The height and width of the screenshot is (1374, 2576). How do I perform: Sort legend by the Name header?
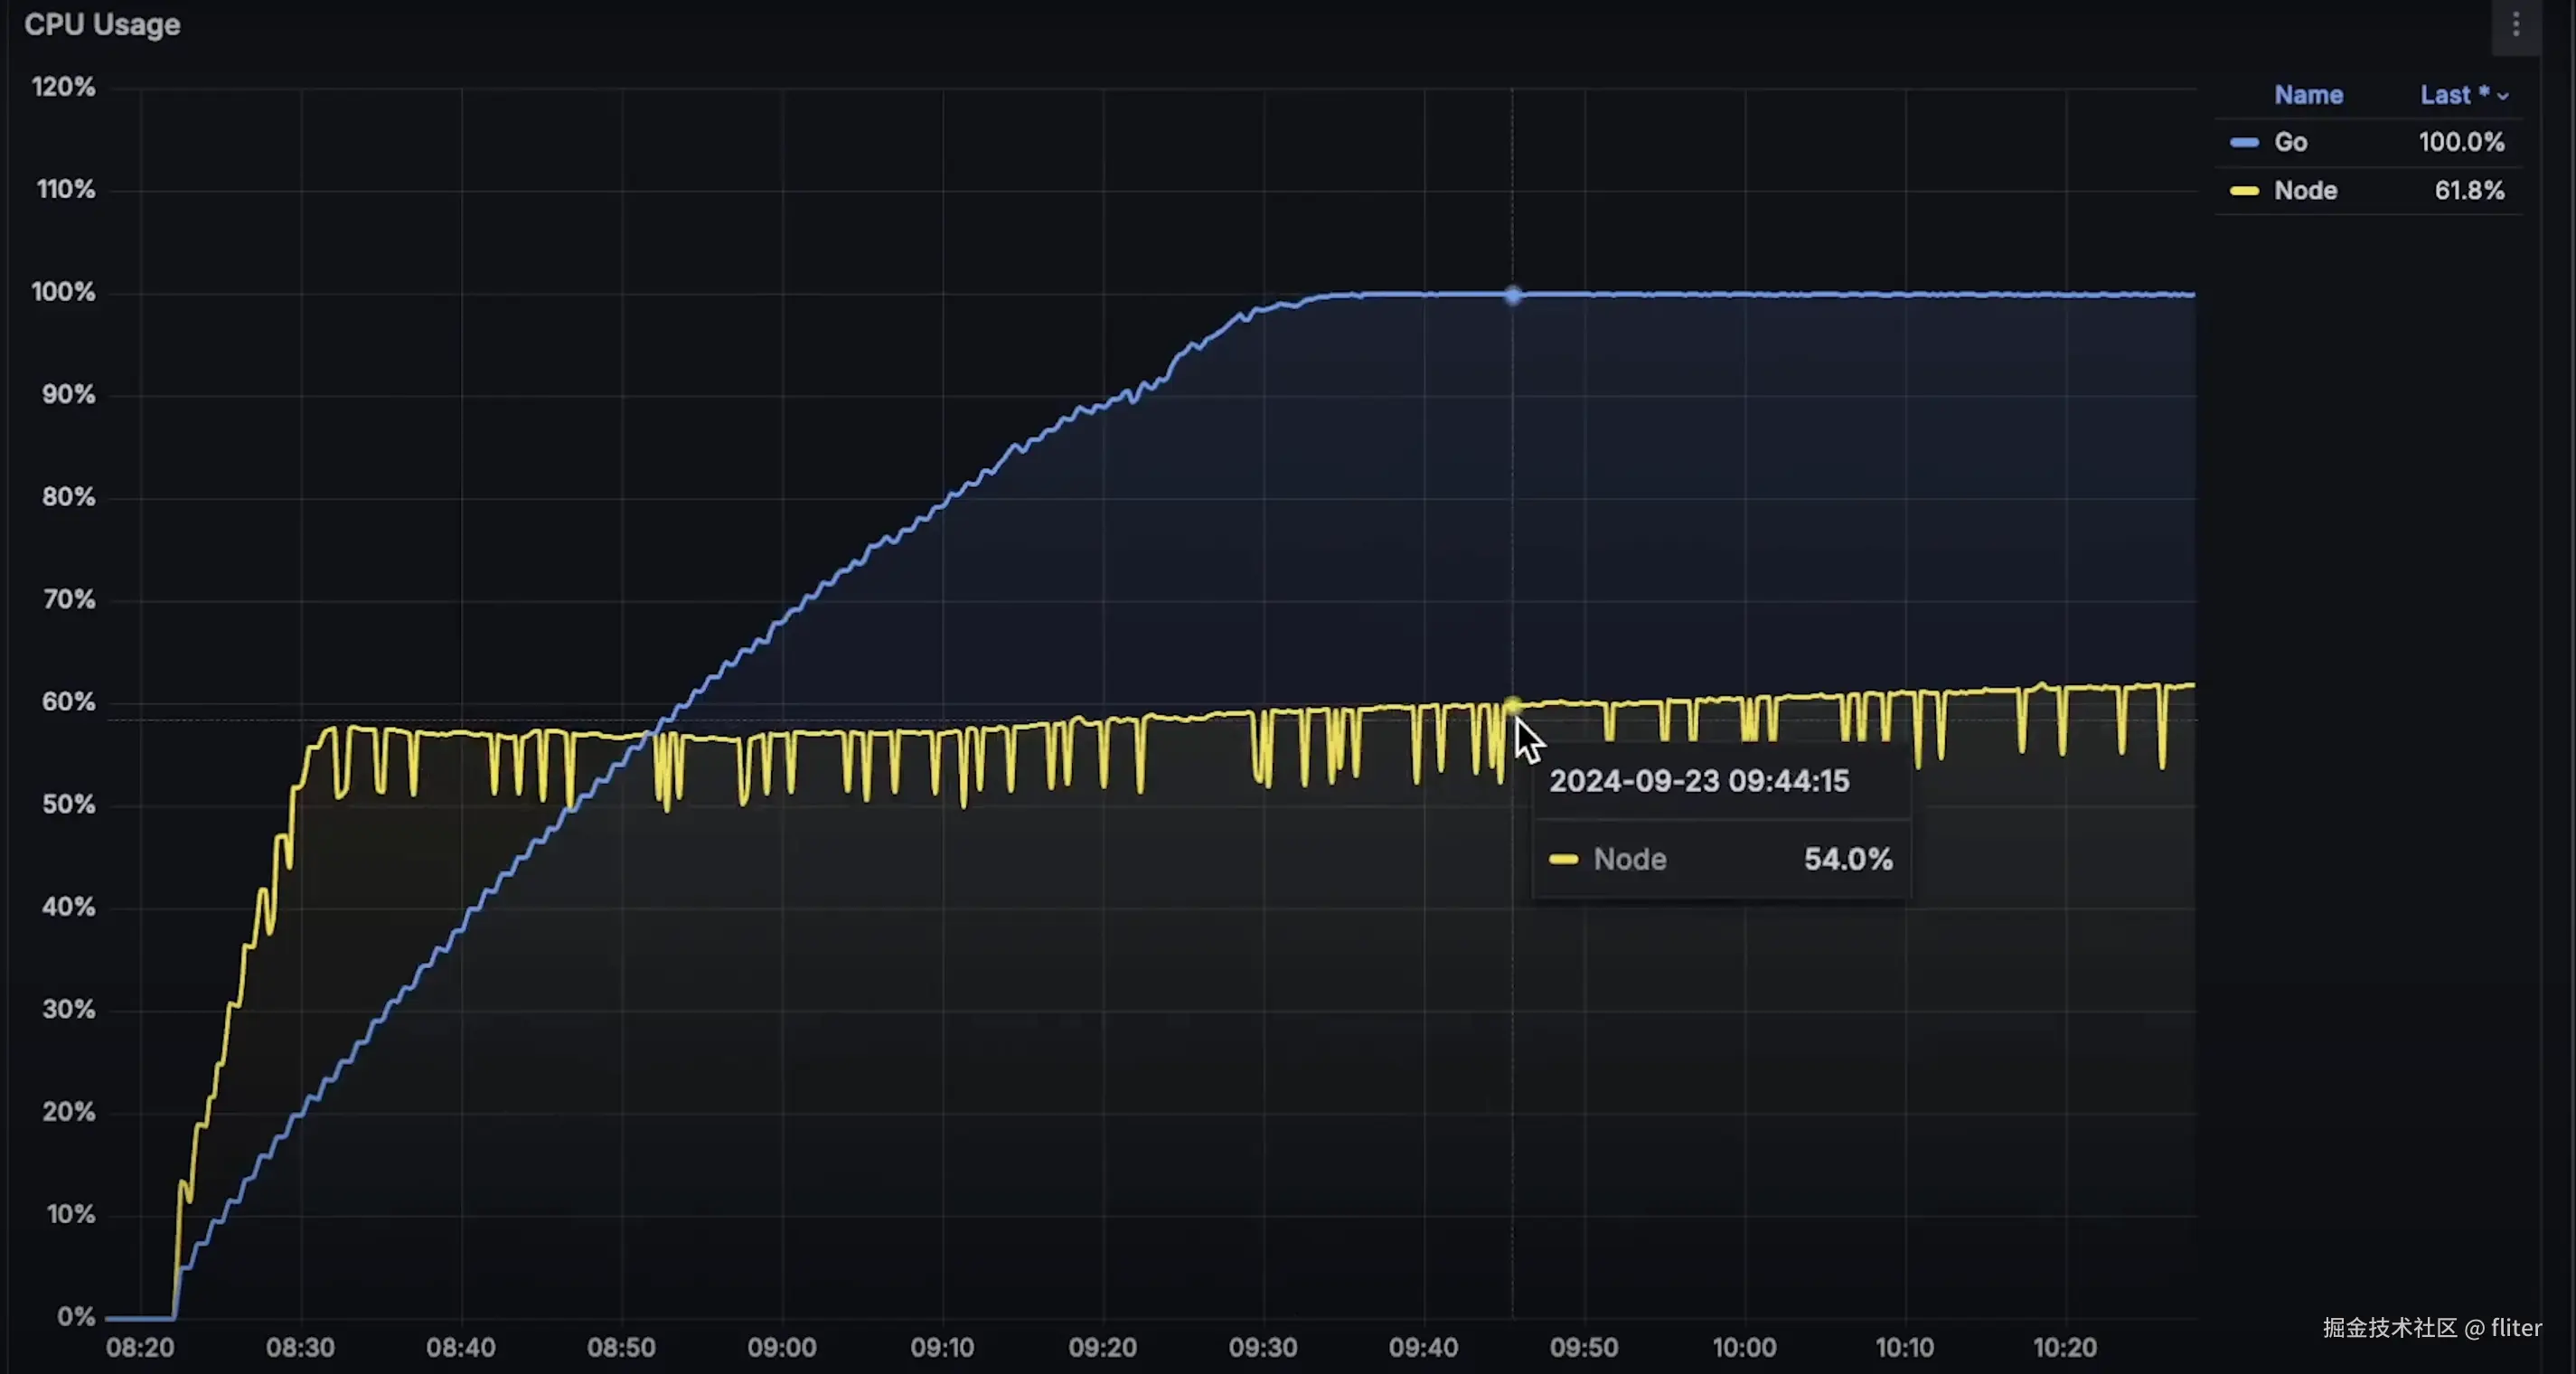click(x=2308, y=95)
